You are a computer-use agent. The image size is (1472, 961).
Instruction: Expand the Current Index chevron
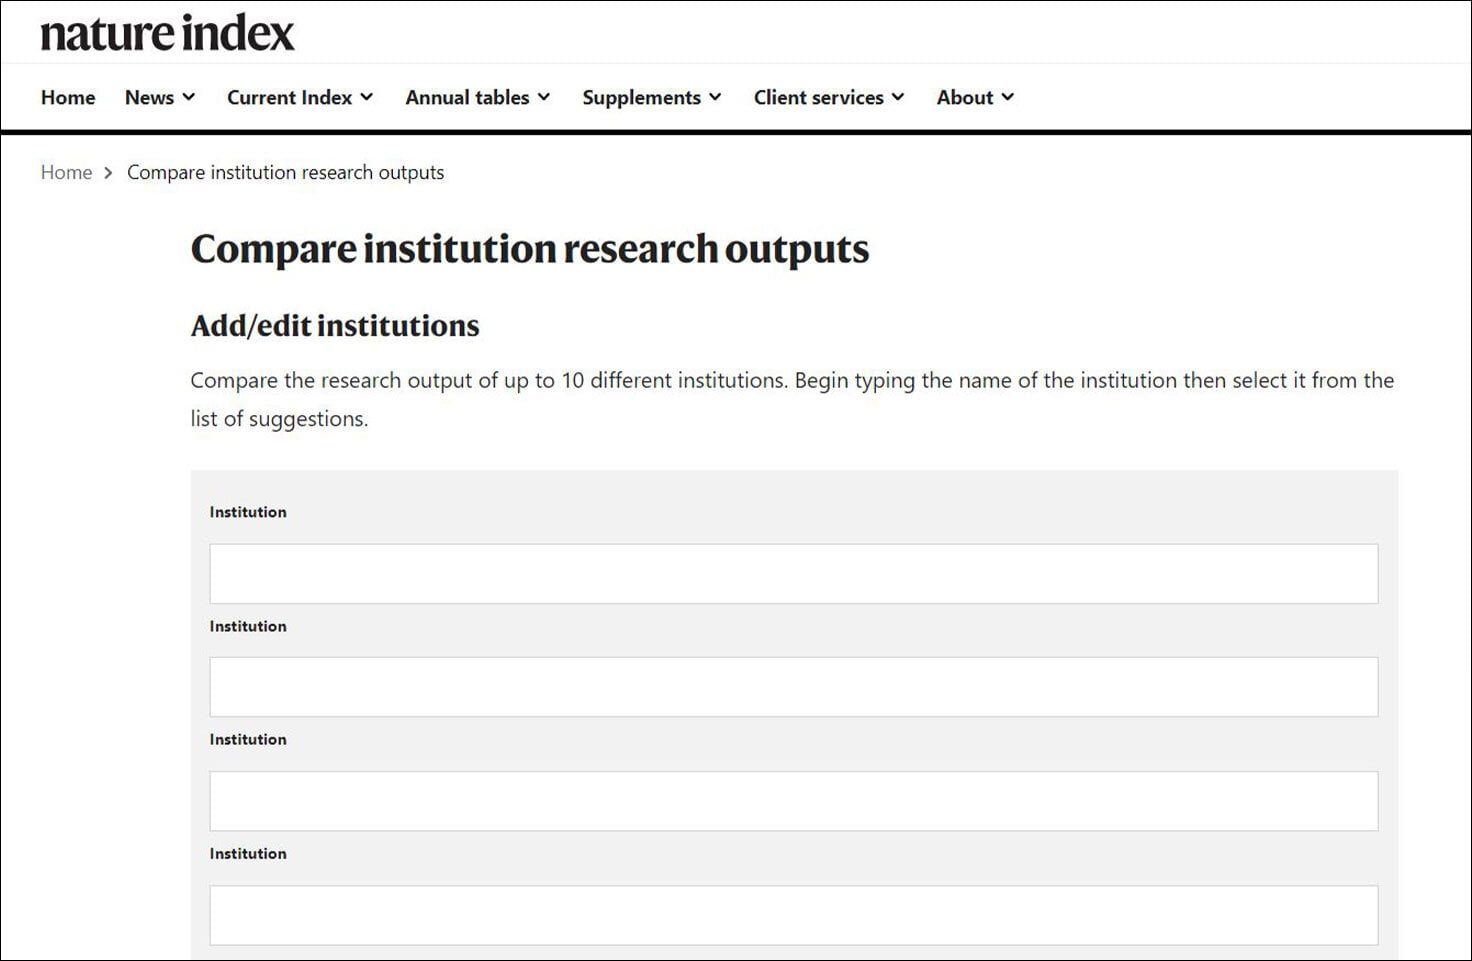click(367, 97)
